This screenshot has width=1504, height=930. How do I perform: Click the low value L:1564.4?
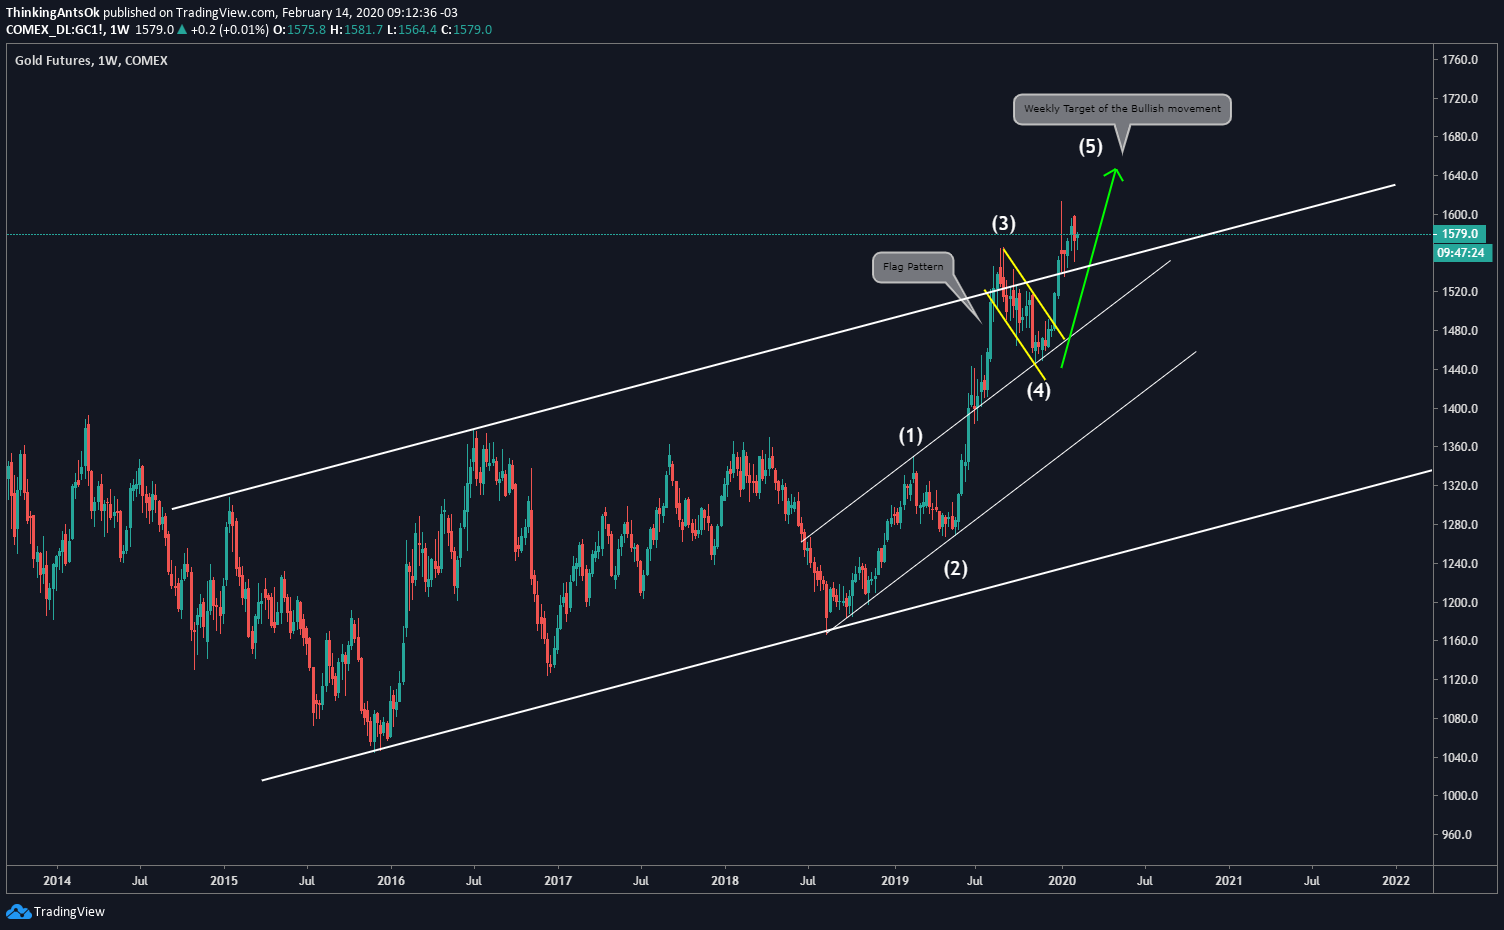point(412,30)
